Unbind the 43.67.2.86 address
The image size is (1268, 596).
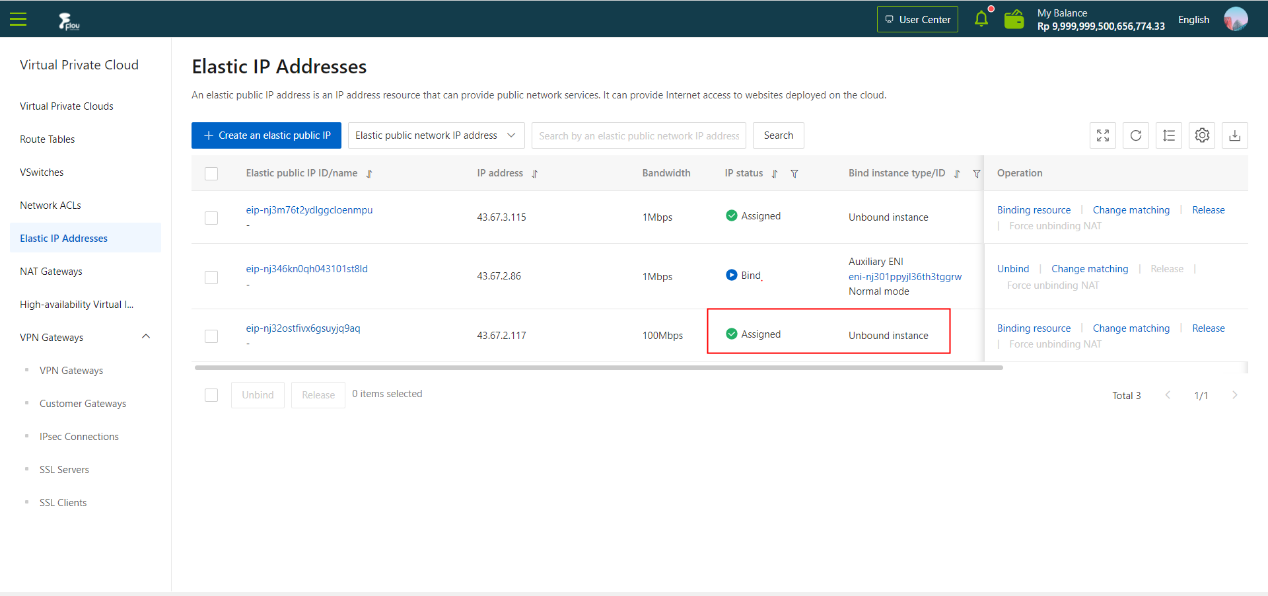tap(1013, 269)
